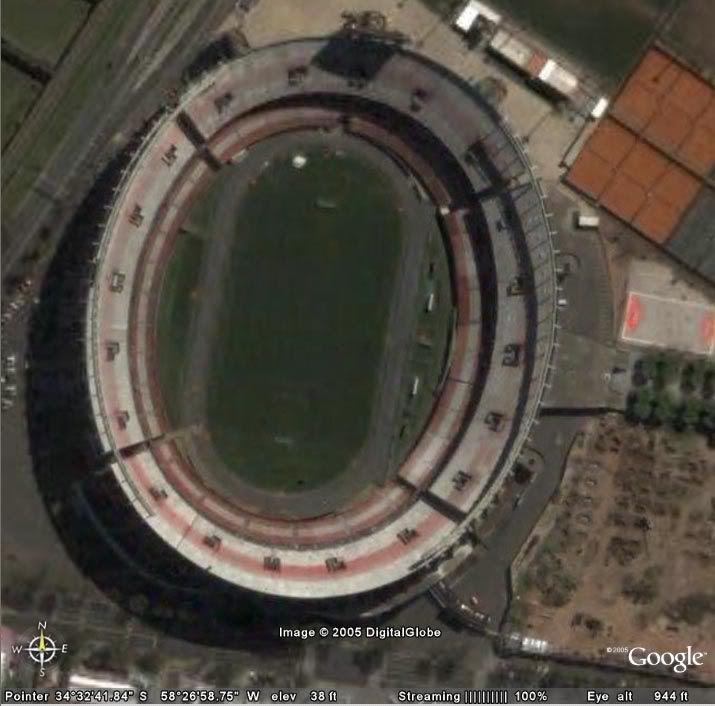
Task: Click the longitude readout 58°26'58.75" W
Action: tap(210, 696)
